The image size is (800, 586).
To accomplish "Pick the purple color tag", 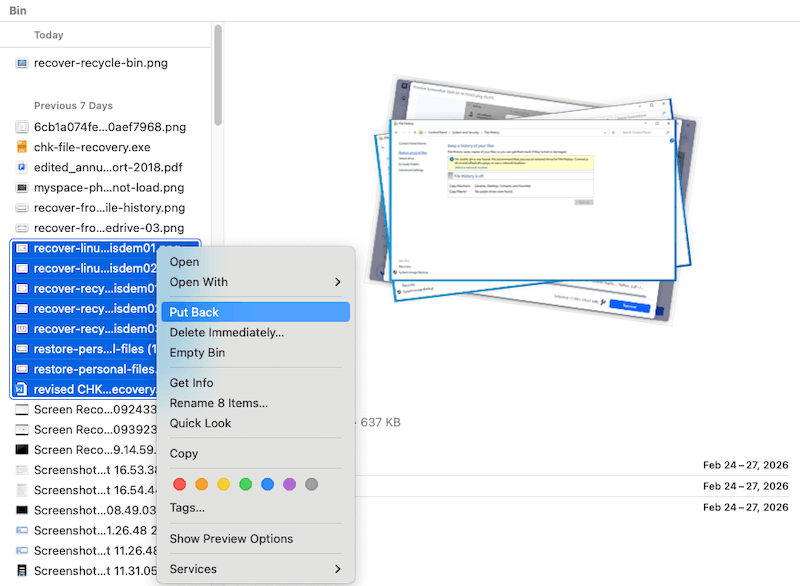I will [289, 484].
